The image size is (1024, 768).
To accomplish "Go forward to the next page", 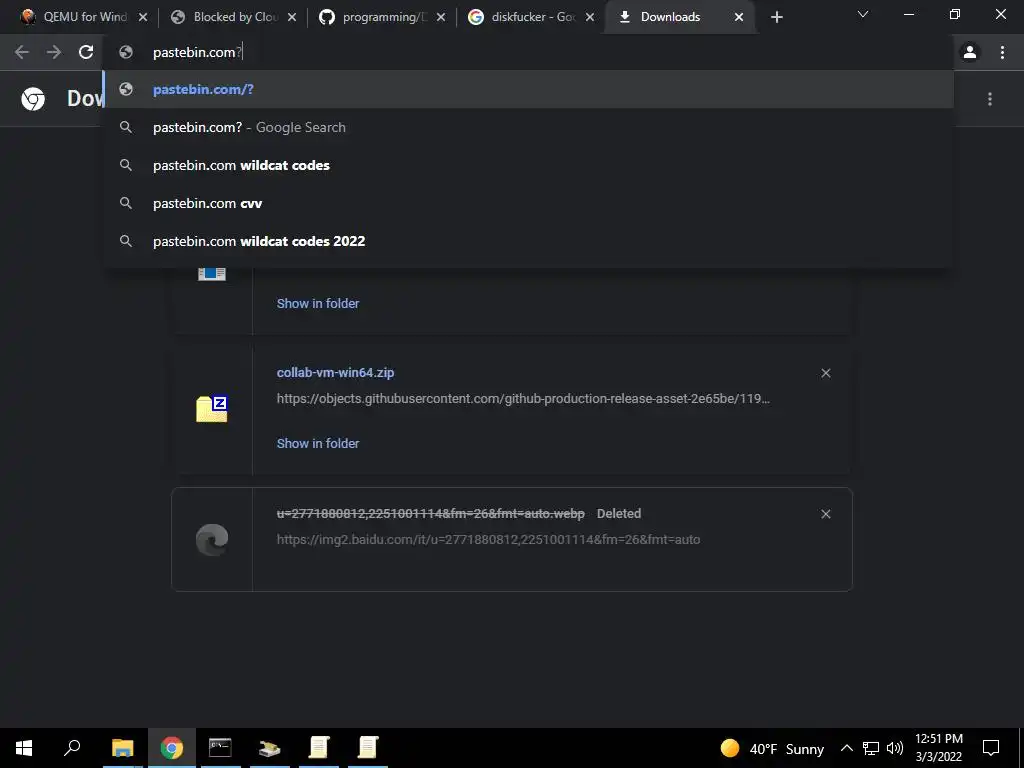I will coord(54,52).
